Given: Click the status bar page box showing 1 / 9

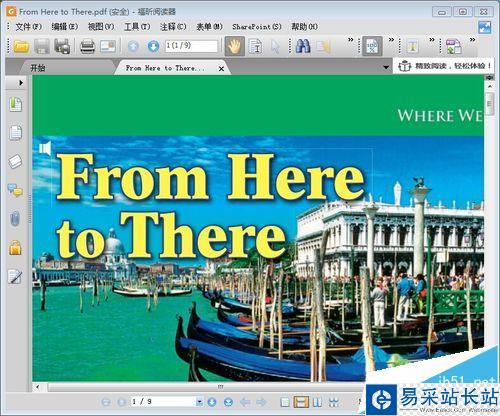Looking at the screenshot, I should (x=163, y=402).
